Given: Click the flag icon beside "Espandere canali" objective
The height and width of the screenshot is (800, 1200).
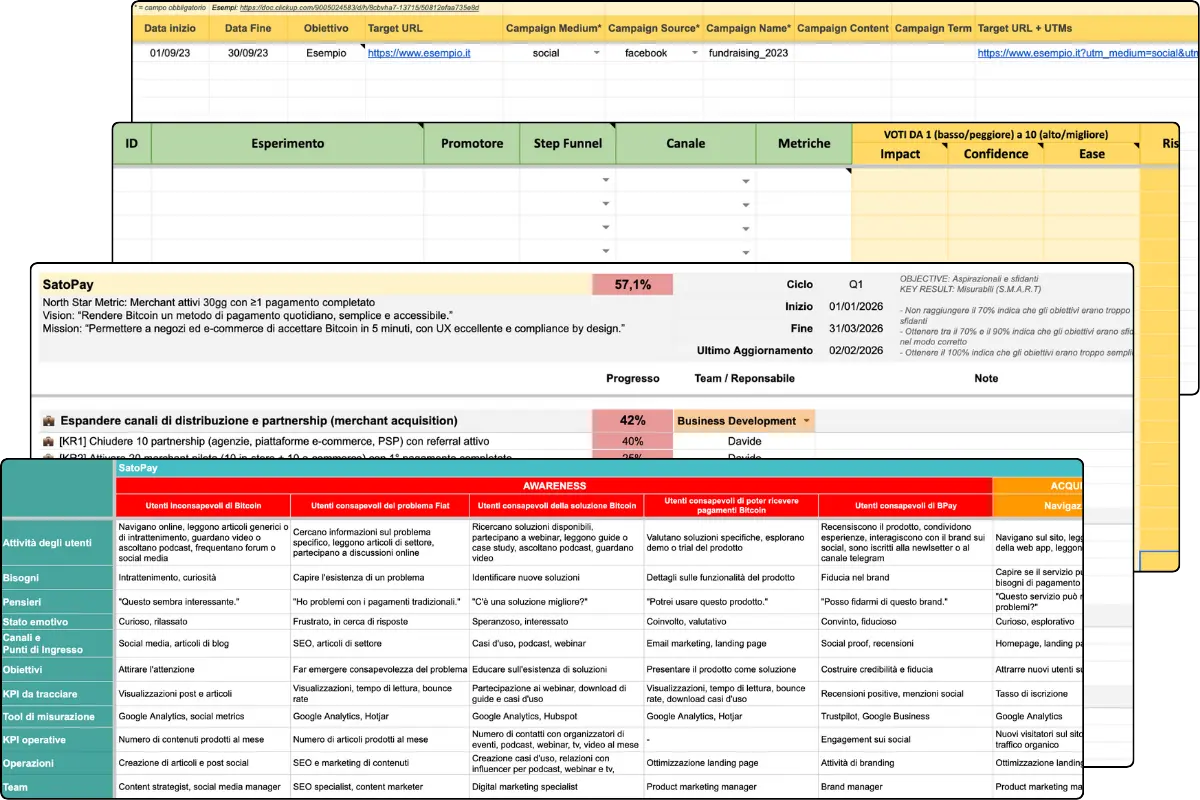Looking at the screenshot, I should 48,418.
